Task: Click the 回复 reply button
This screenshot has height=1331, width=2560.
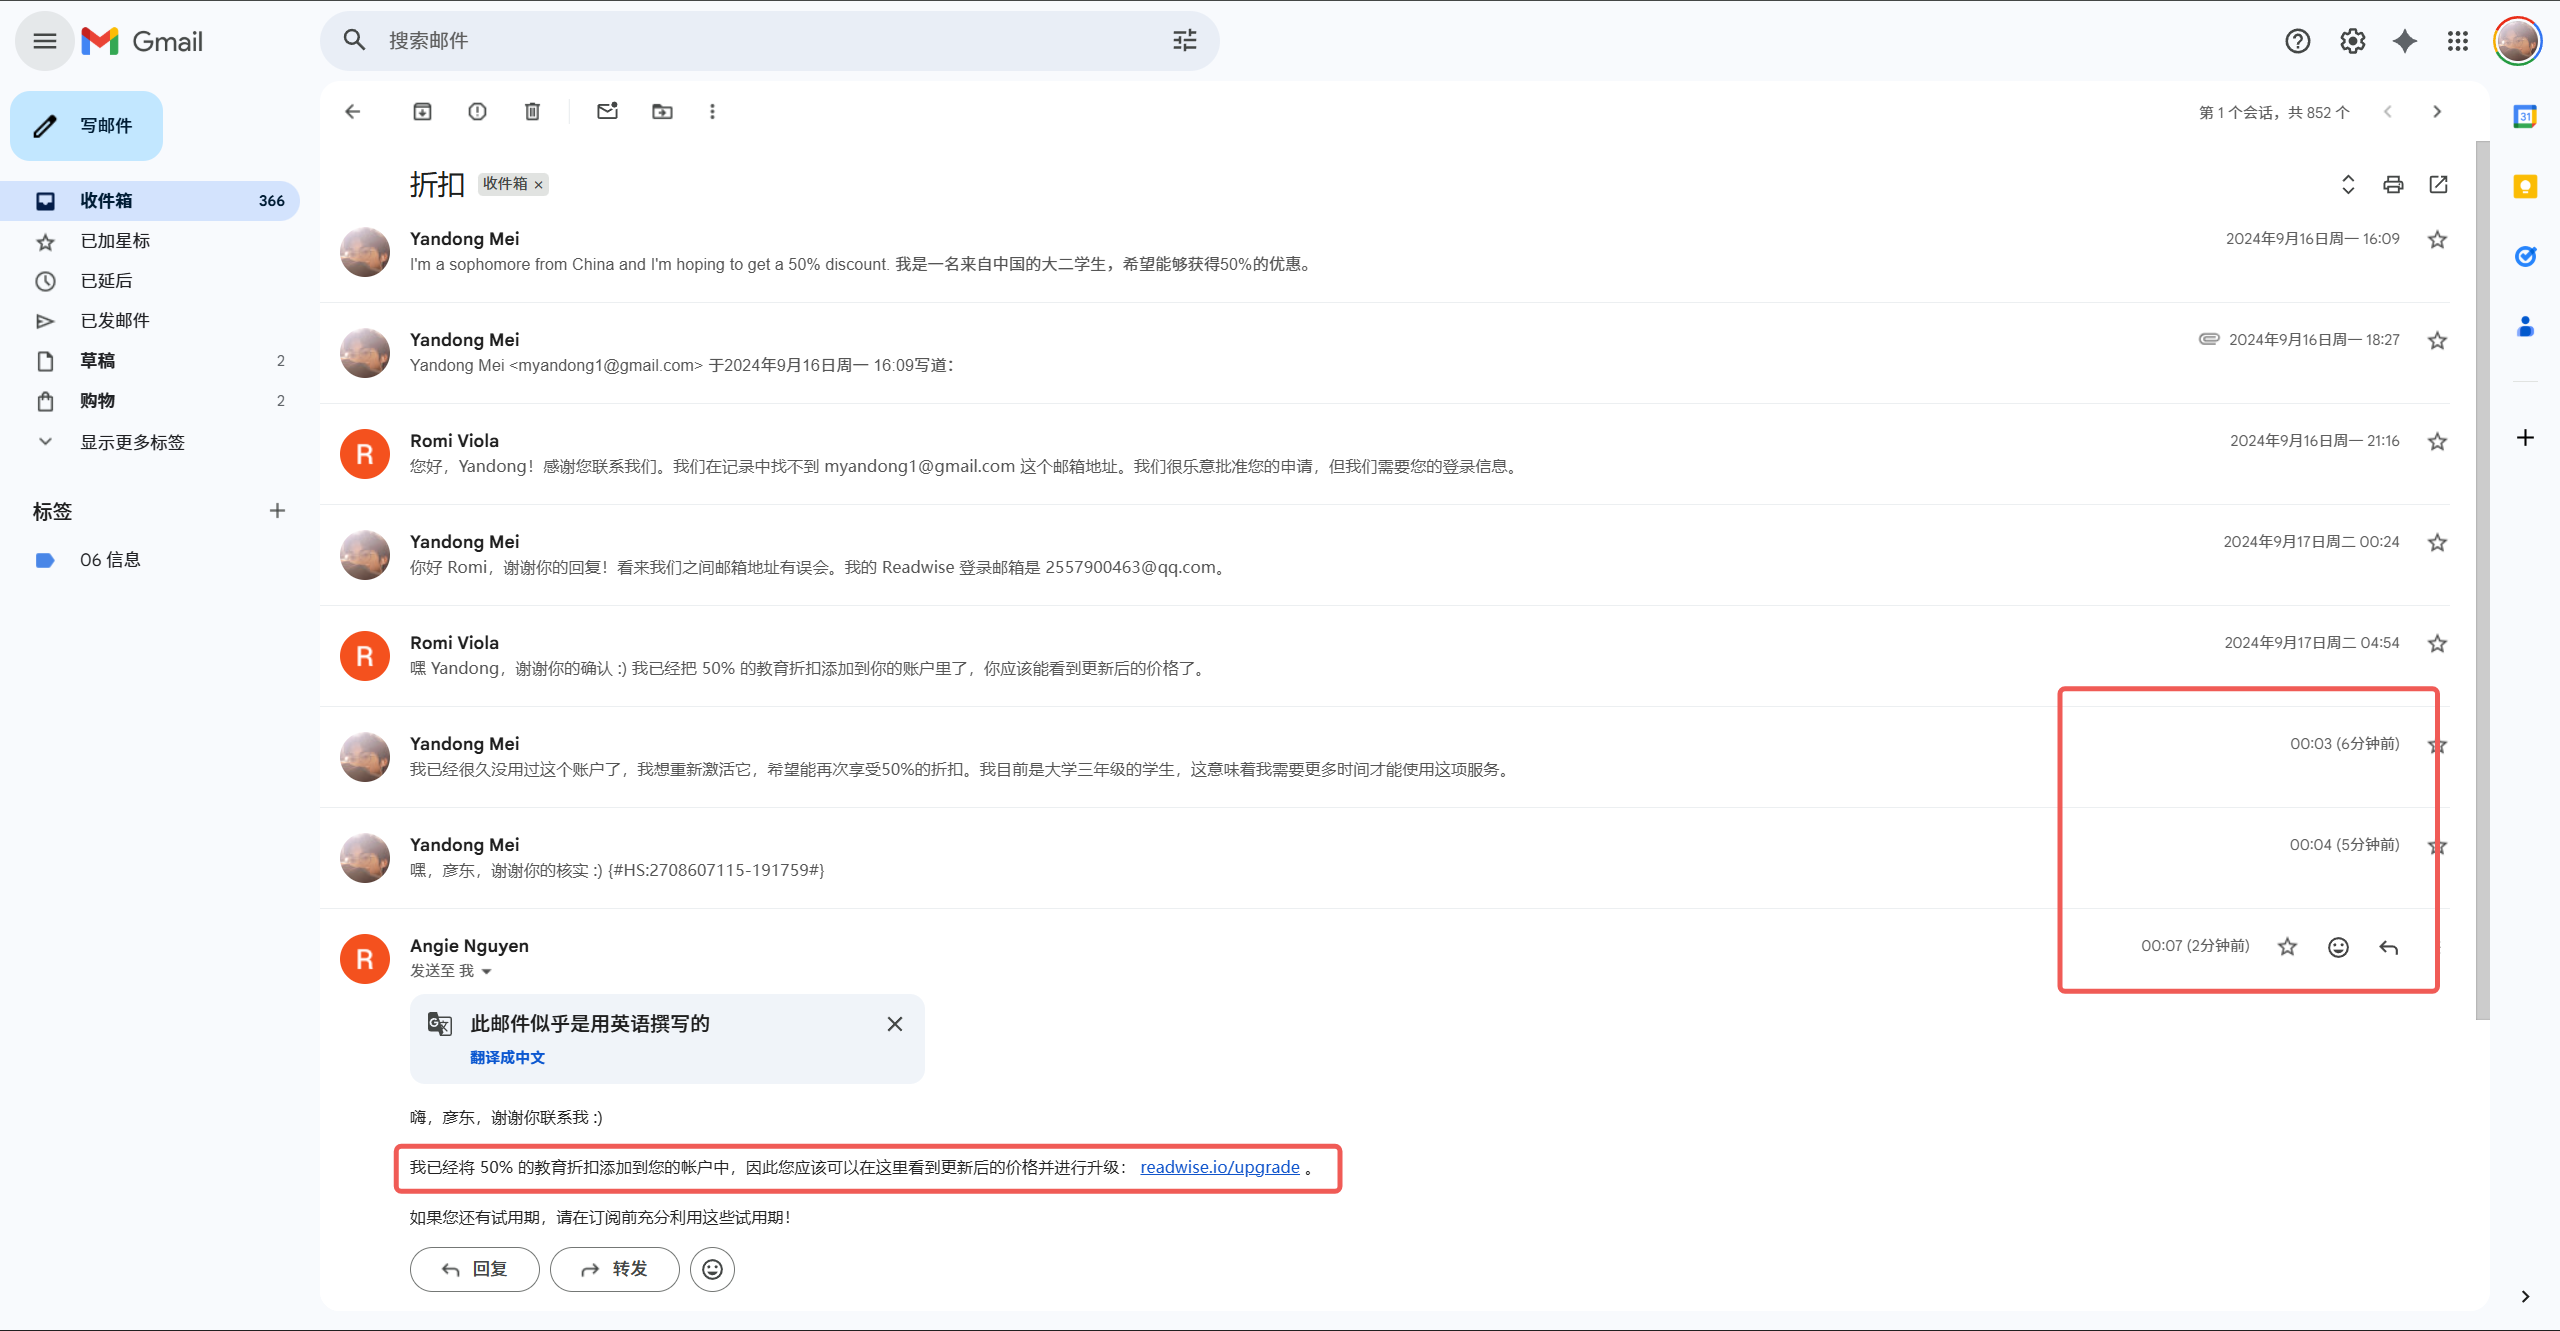Action: point(474,1269)
